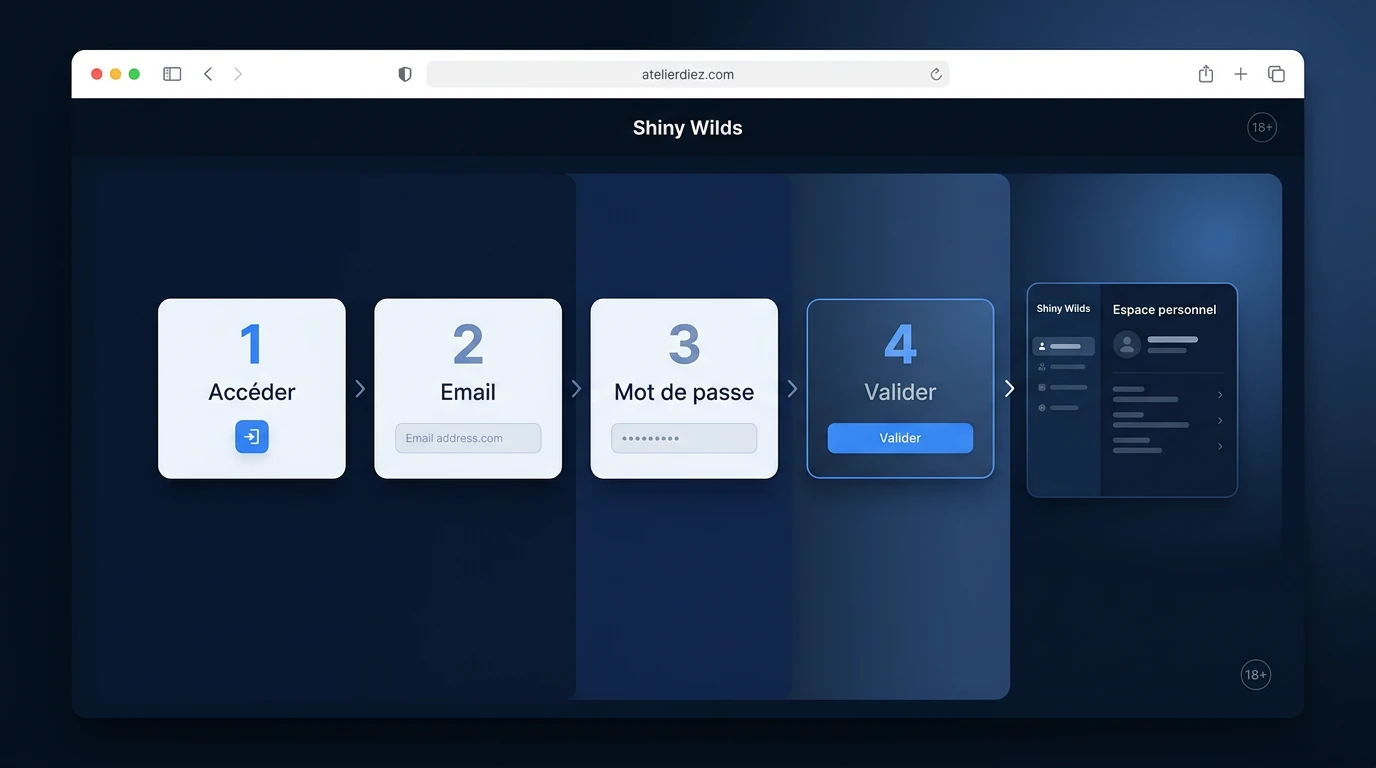This screenshot has width=1376, height=768.
Task: Reload the page with the refresh icon
Action: click(x=936, y=74)
